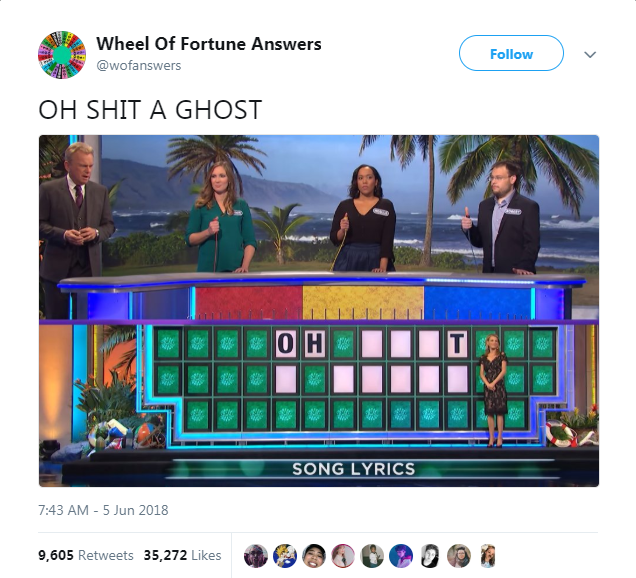This screenshot has height=578, width=636.
Task: Click the sixth liker avatar with purple background
Action: [401, 555]
